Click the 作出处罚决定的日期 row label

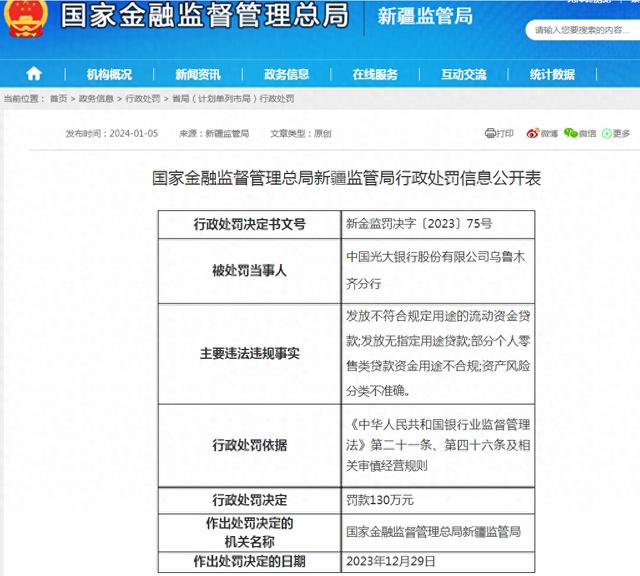coord(249,561)
